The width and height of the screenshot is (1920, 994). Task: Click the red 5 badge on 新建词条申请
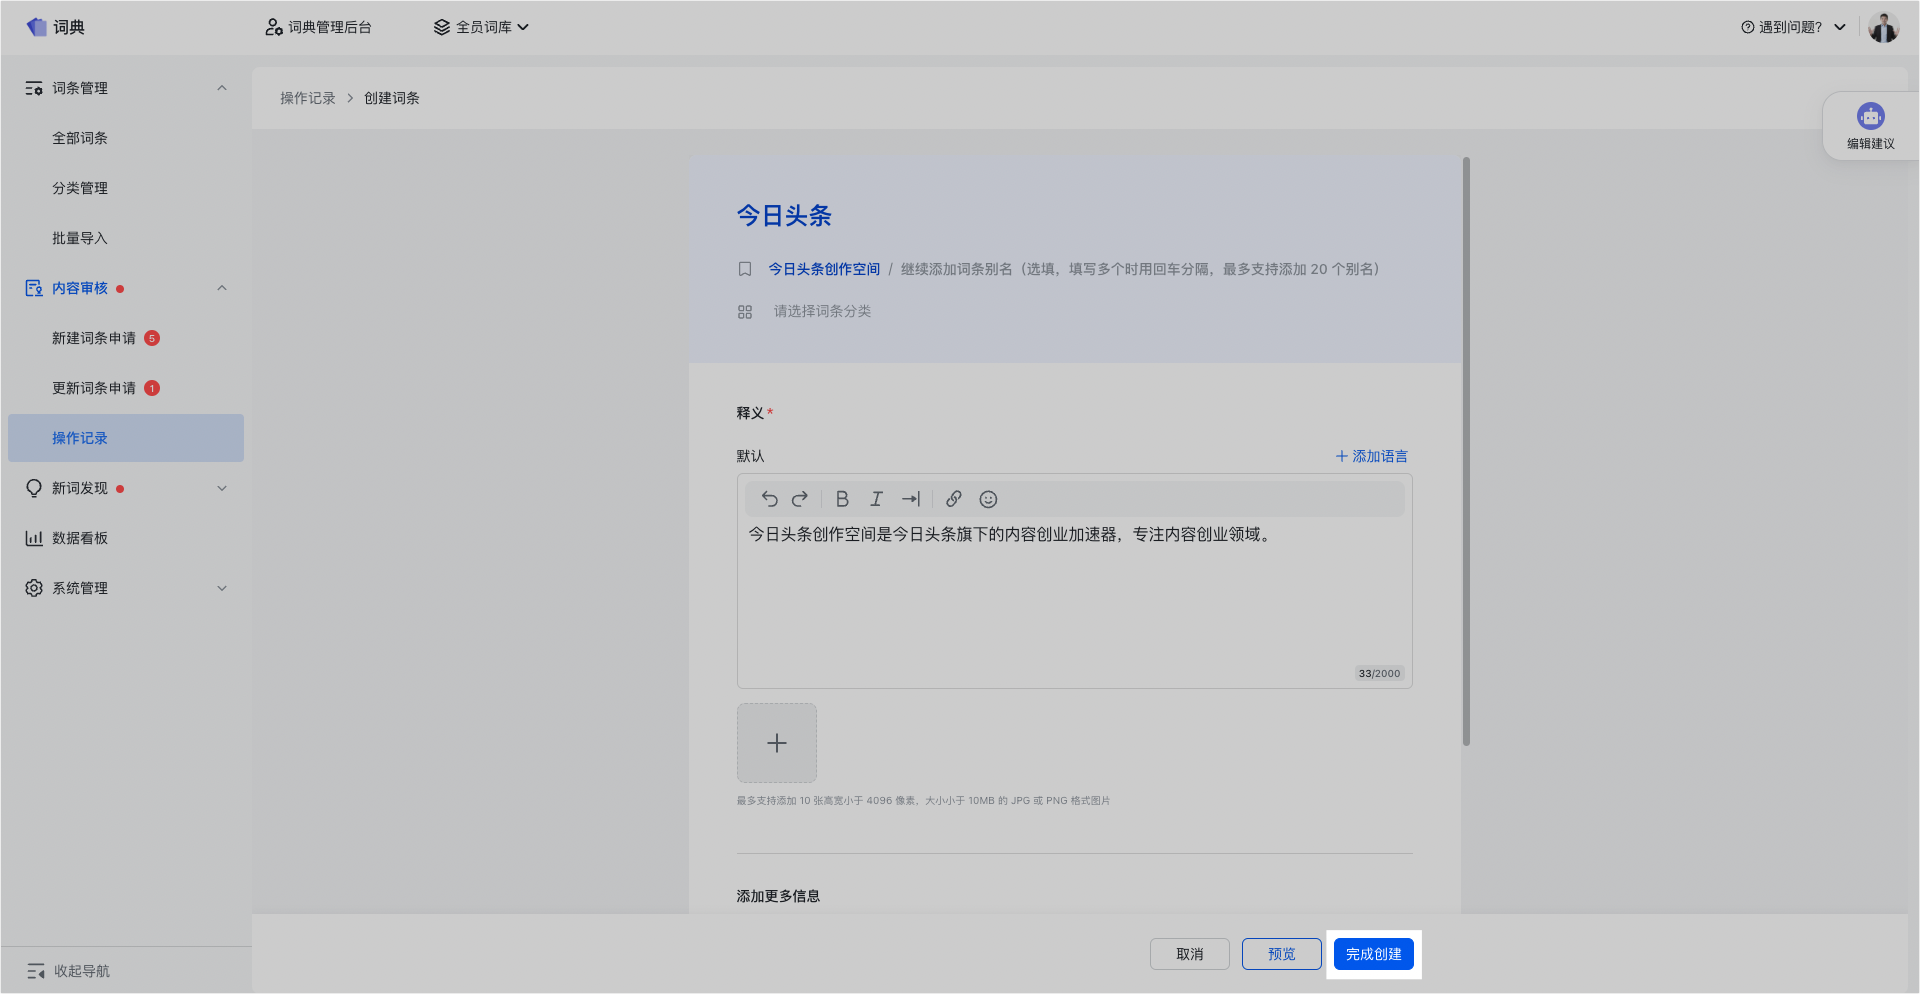pyautogui.click(x=152, y=338)
